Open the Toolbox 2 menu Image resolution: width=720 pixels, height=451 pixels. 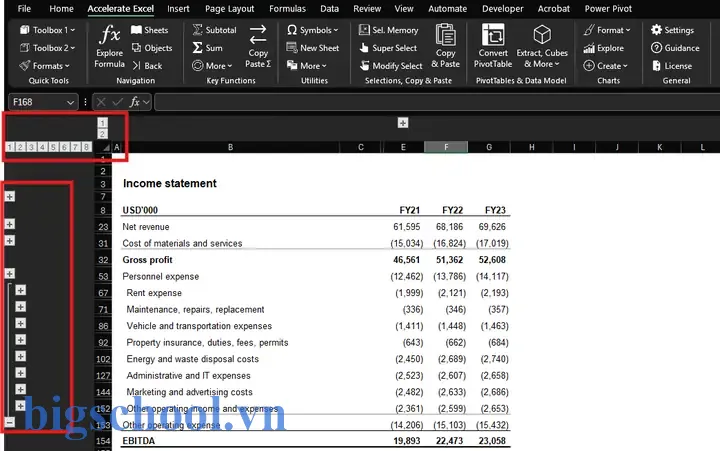pos(47,48)
